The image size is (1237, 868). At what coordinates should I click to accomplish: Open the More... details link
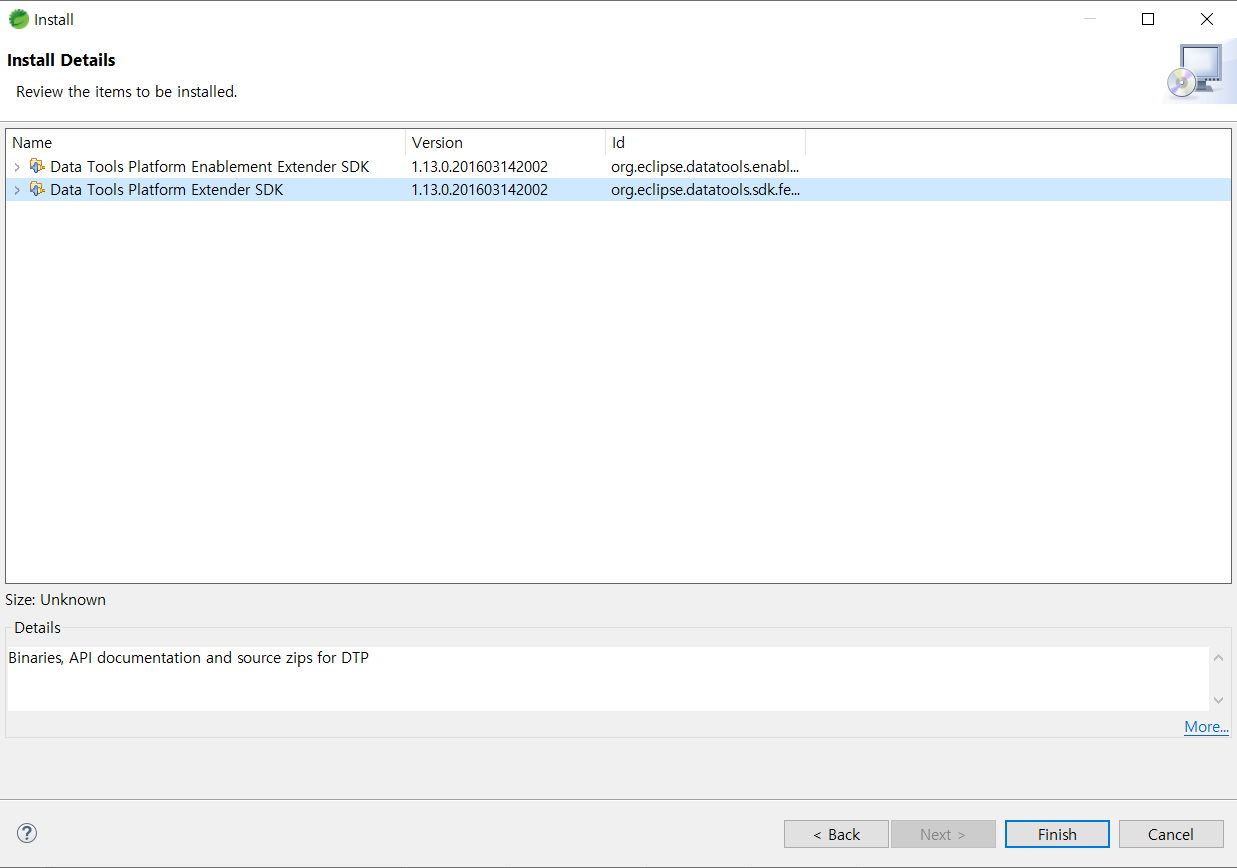pos(1206,727)
